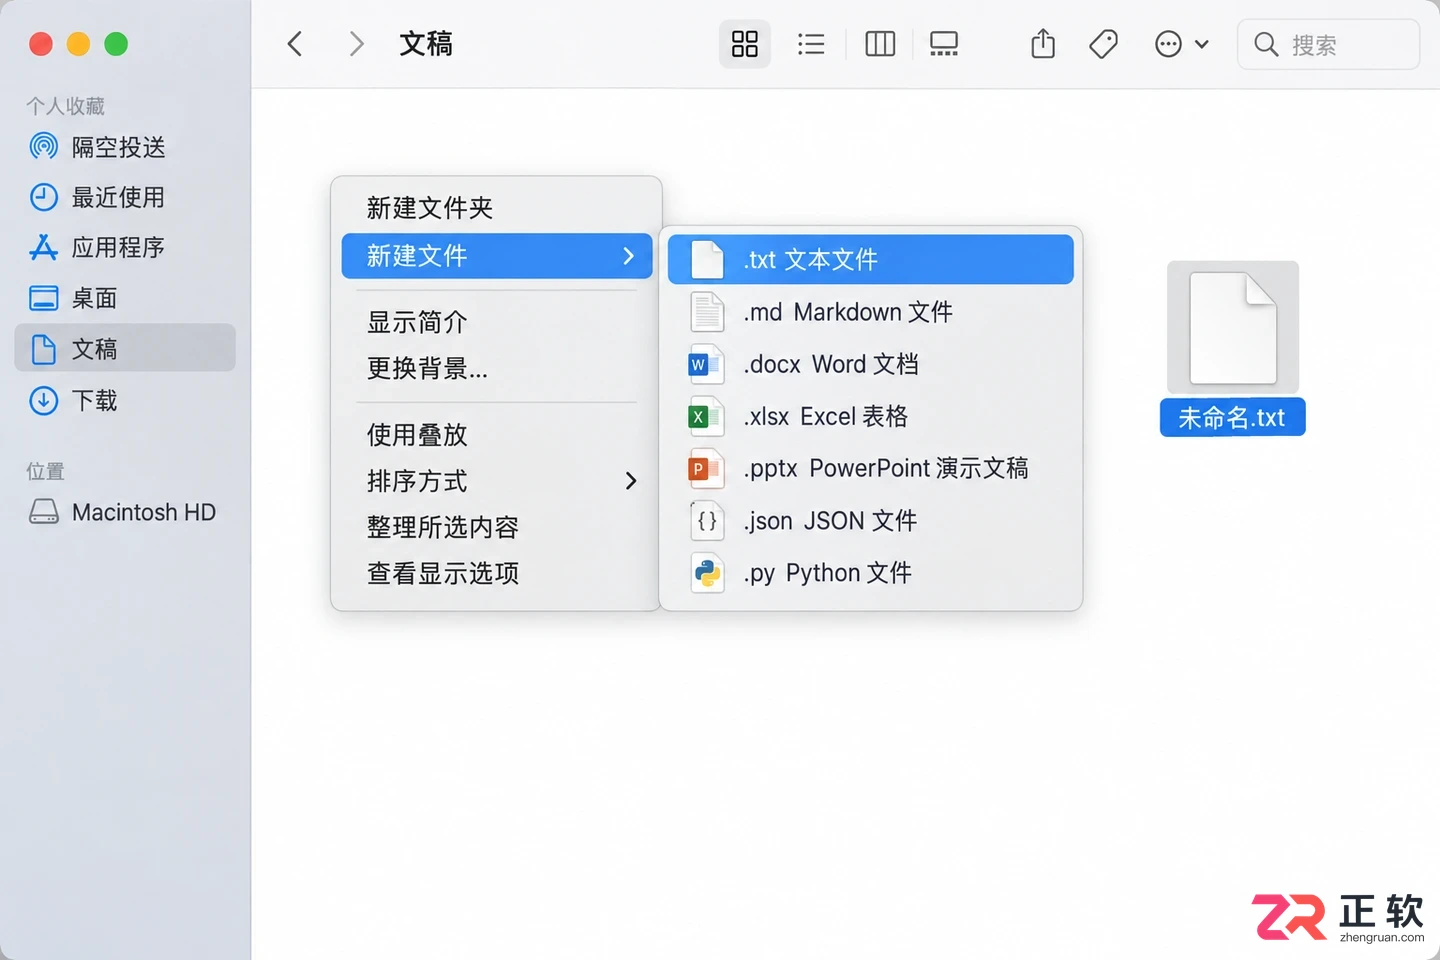Select 文稿 in the sidebar
This screenshot has height=960, width=1440.
point(125,348)
